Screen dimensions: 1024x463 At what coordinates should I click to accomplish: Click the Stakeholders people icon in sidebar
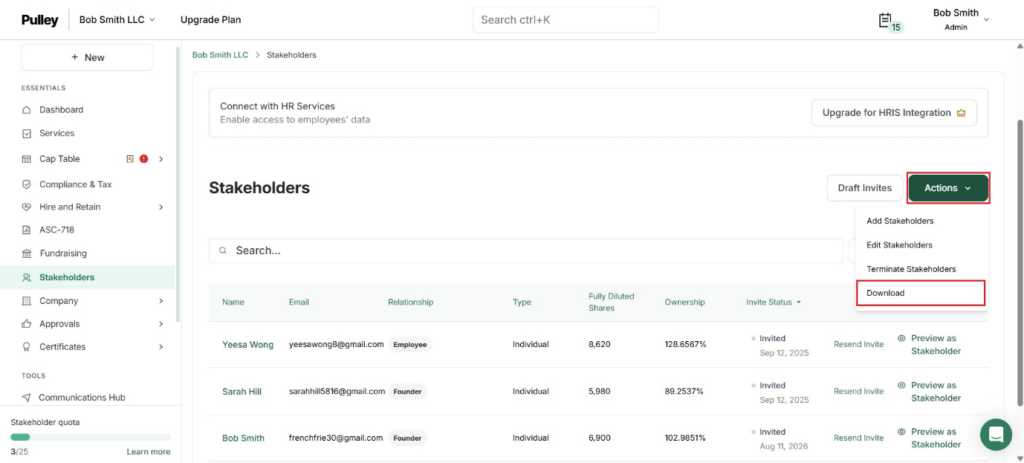click(x=26, y=278)
